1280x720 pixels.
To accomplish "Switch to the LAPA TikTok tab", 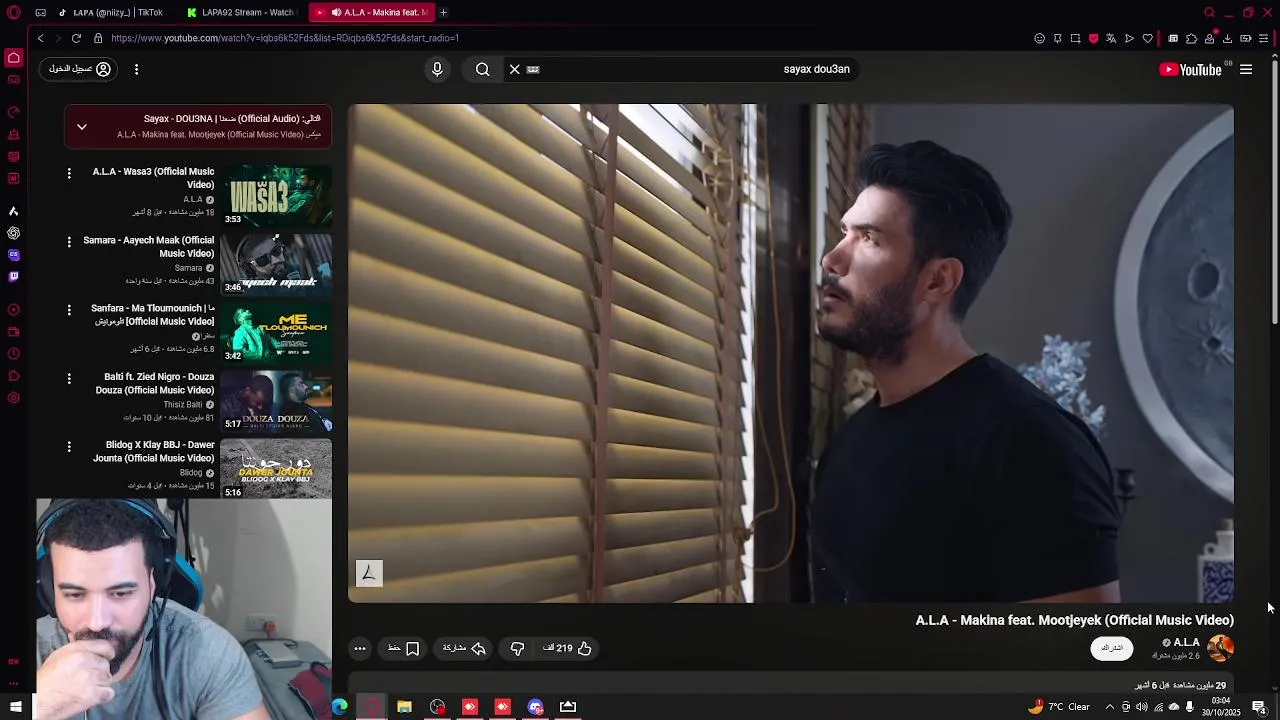I will coord(110,13).
